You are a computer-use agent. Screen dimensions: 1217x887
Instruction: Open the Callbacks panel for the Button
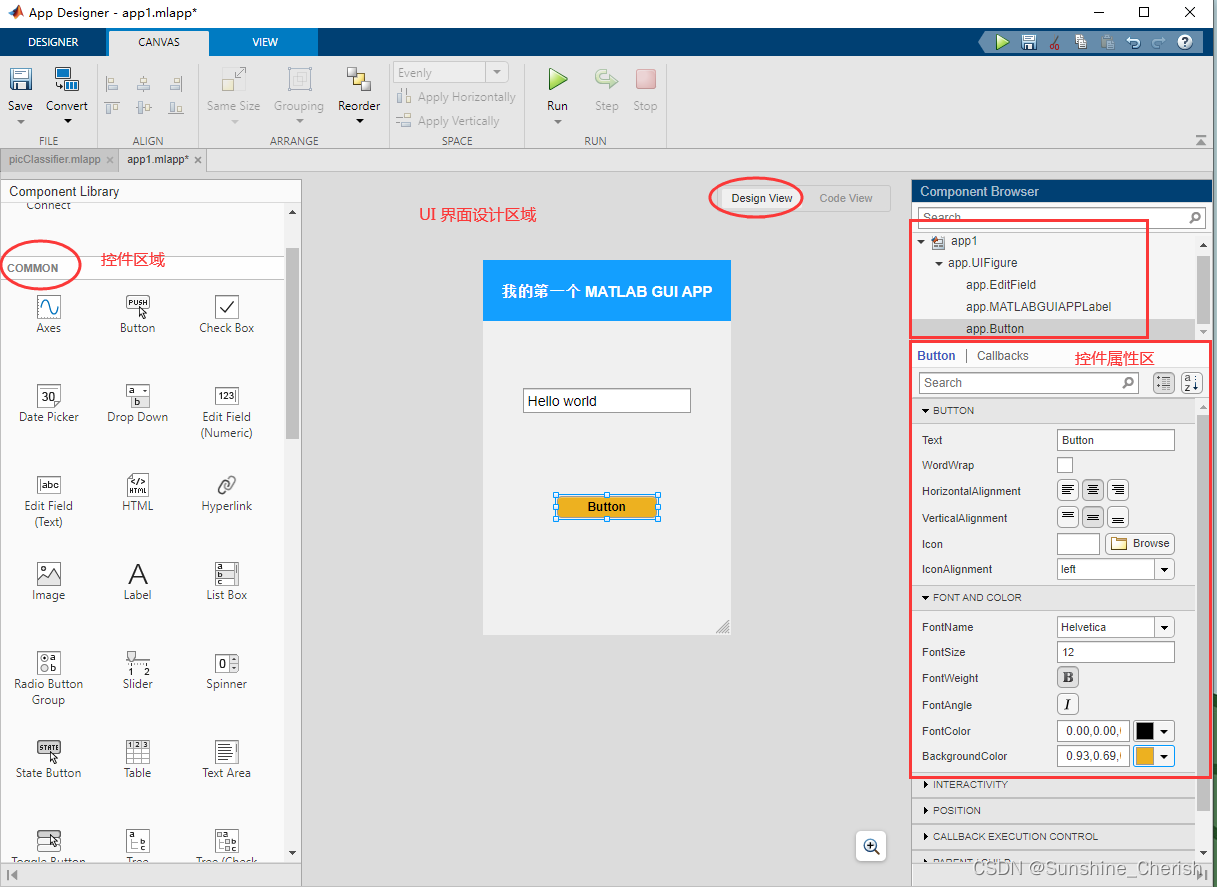1002,355
